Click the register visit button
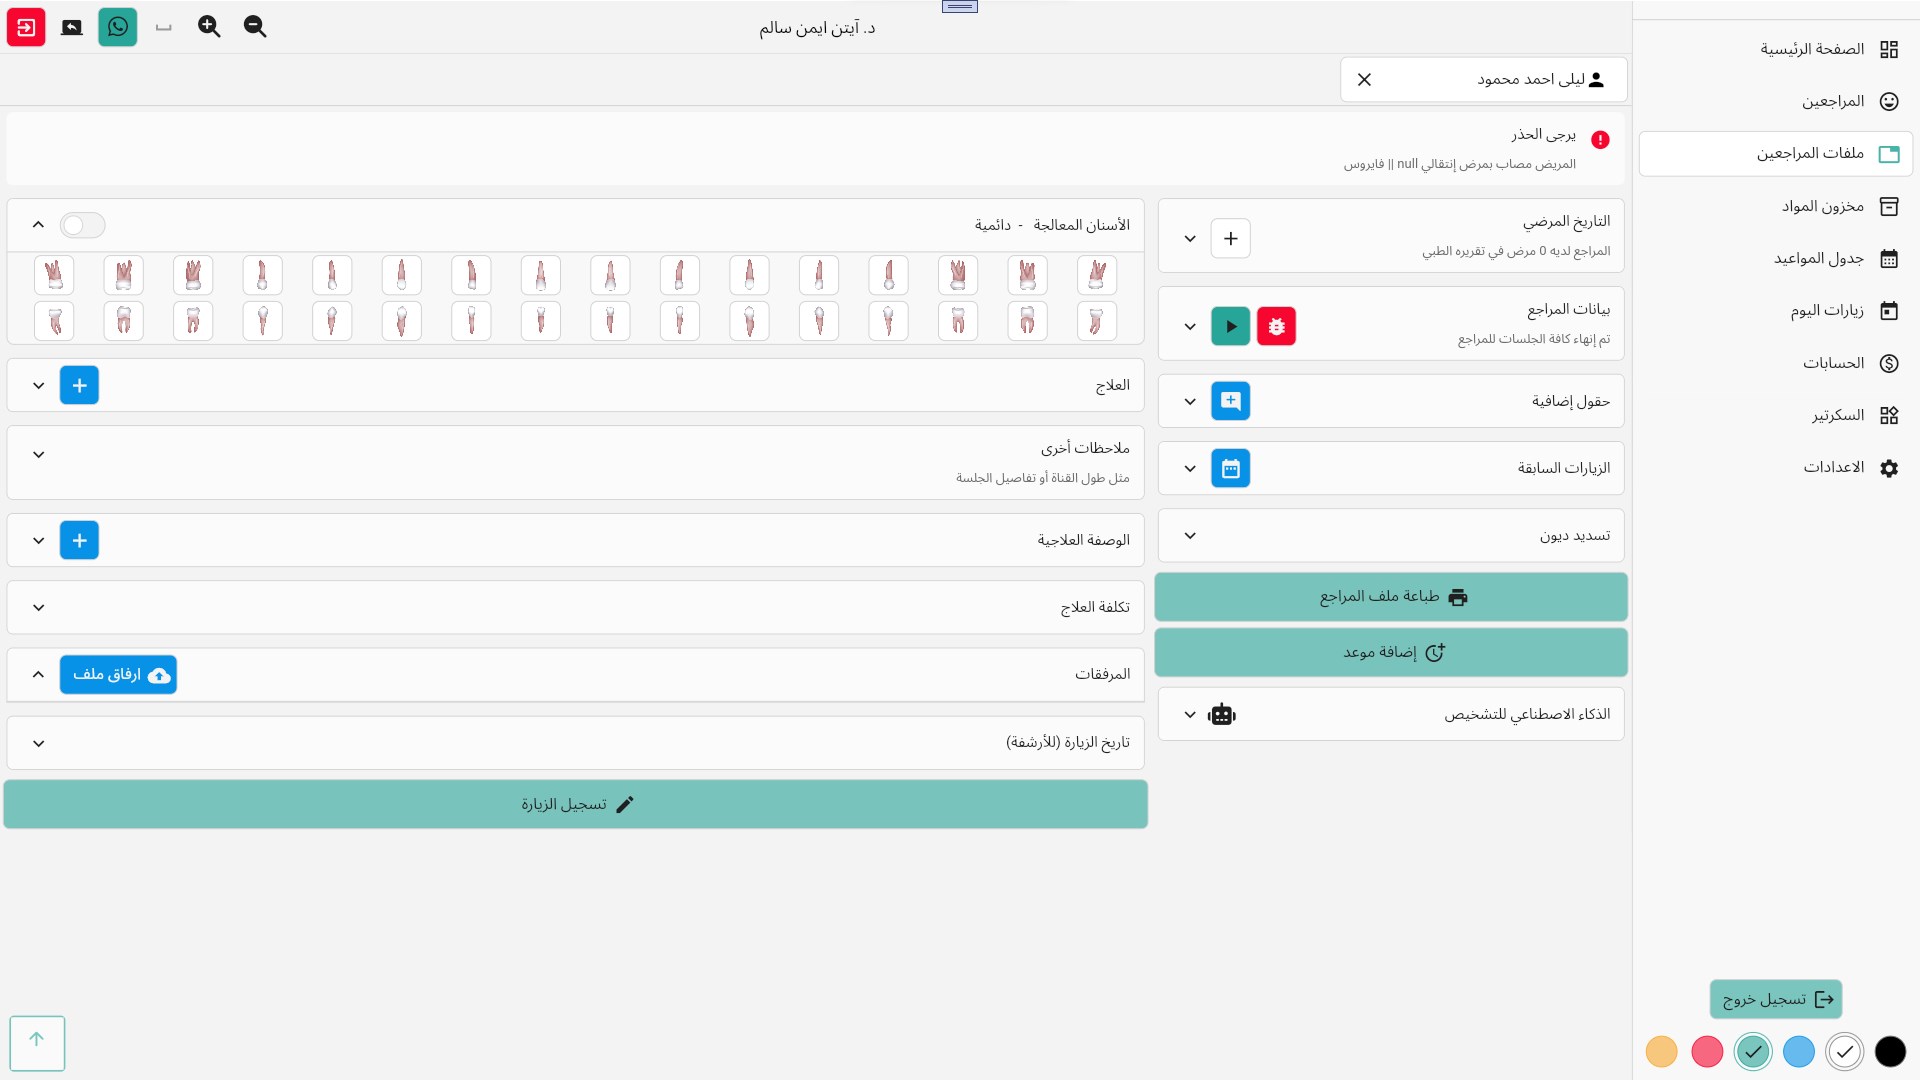Viewport: 1920px width, 1080px height. 575,804
